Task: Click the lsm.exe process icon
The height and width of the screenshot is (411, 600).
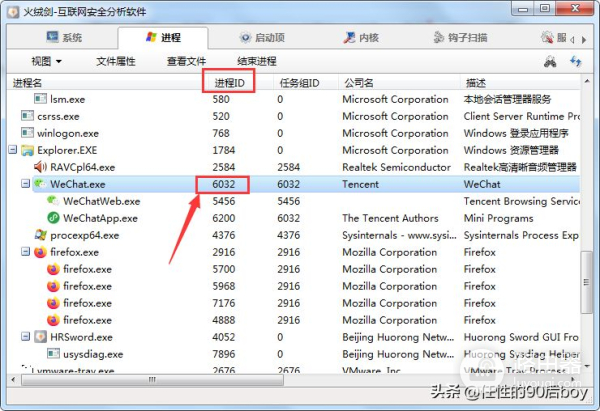Action: point(40,99)
